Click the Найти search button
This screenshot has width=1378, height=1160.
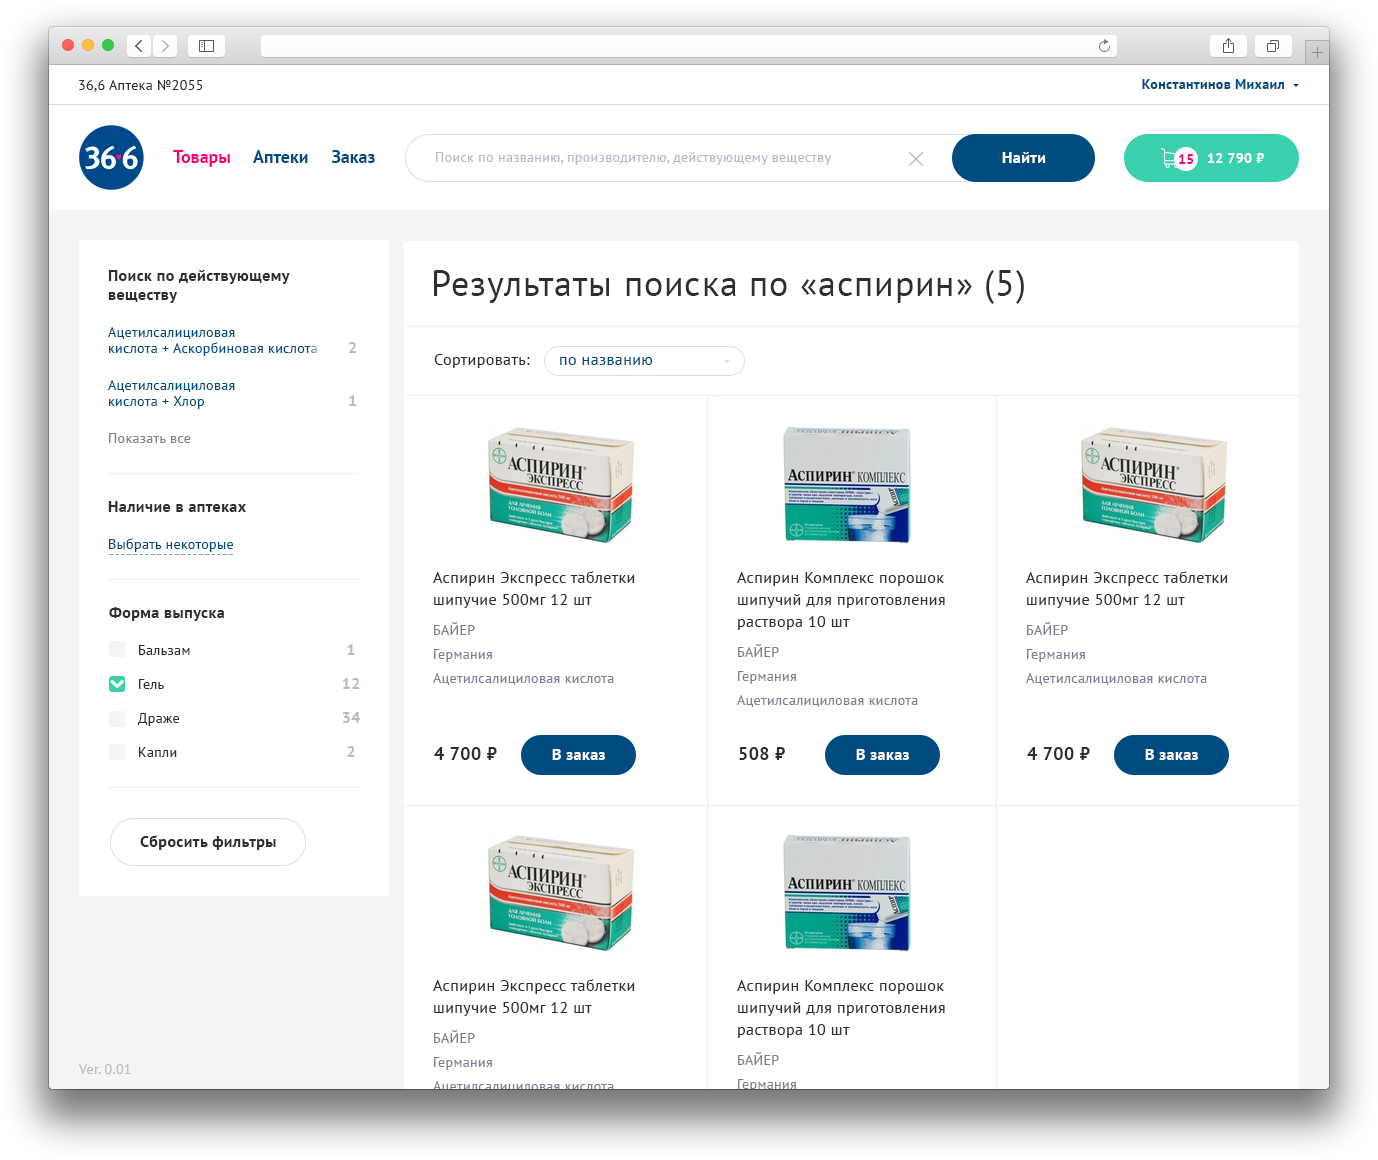point(1023,158)
